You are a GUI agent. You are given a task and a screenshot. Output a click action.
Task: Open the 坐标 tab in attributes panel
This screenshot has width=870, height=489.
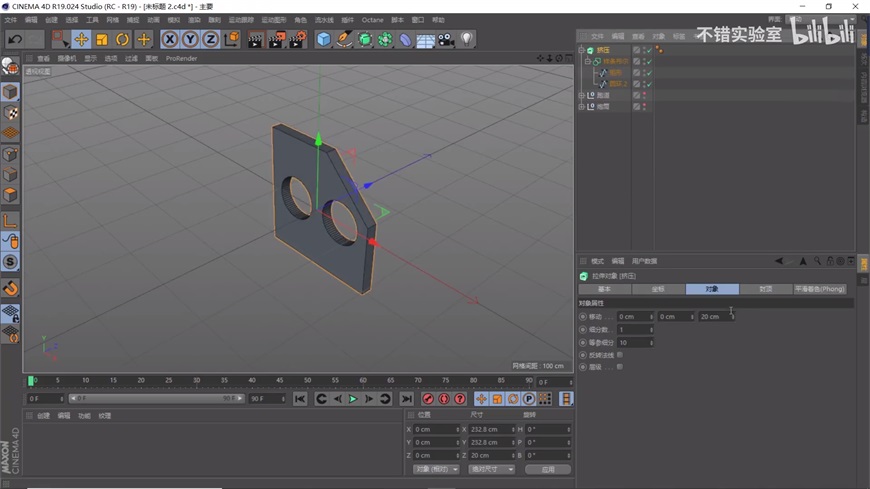(x=658, y=289)
